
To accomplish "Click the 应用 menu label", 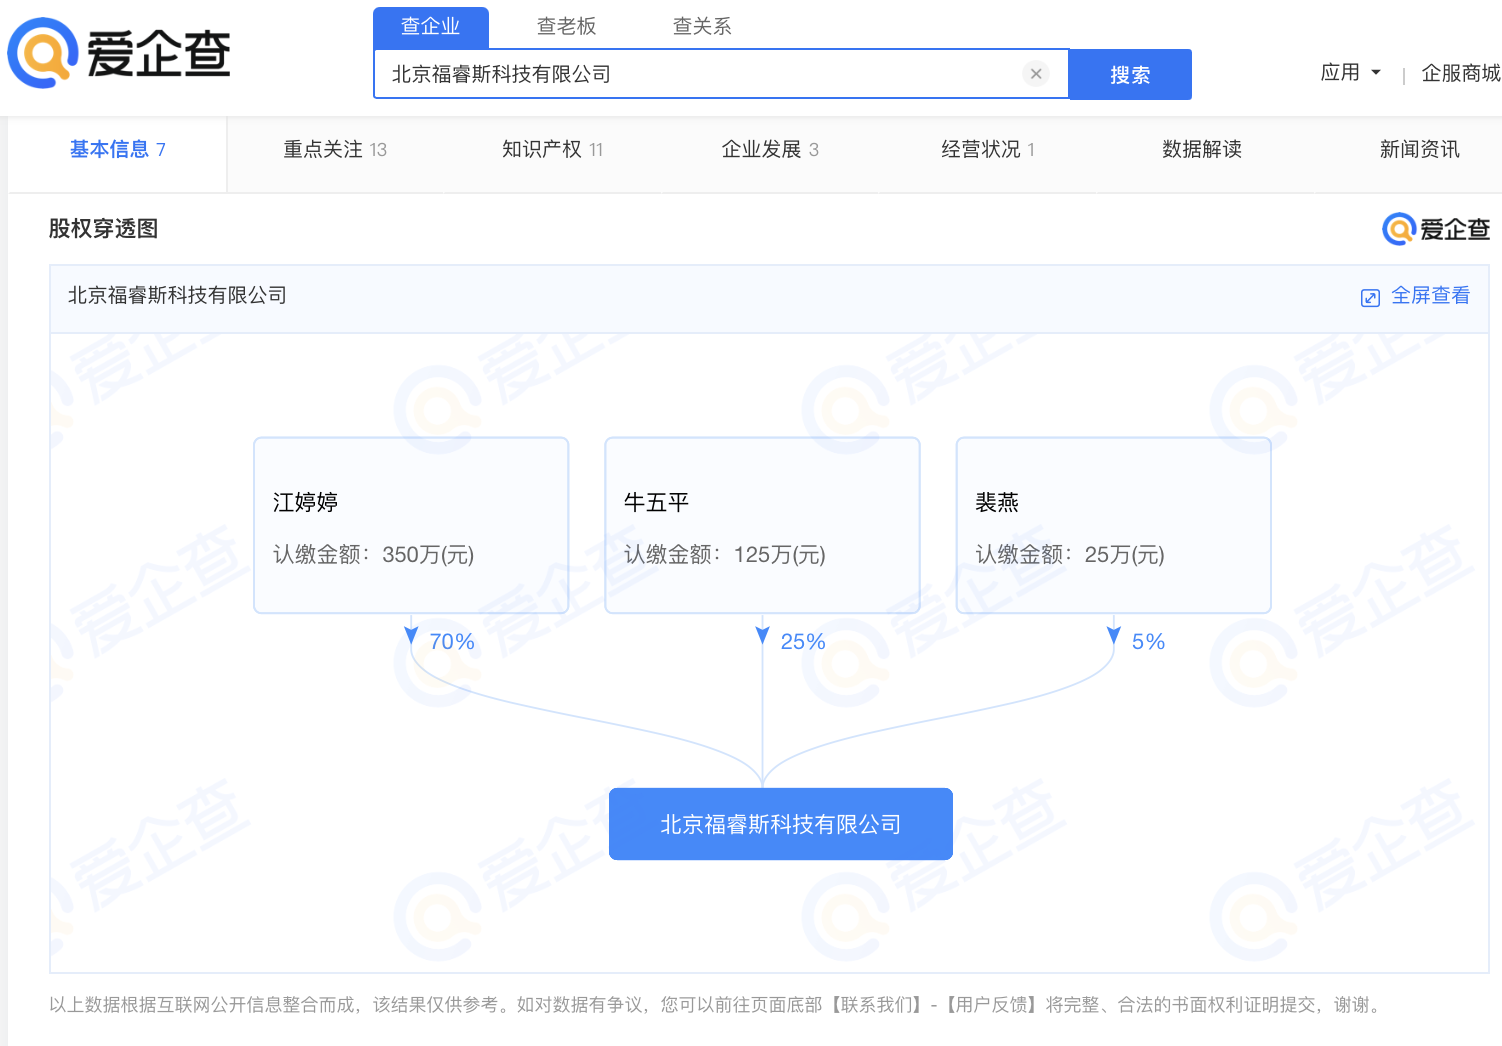I will (1340, 73).
